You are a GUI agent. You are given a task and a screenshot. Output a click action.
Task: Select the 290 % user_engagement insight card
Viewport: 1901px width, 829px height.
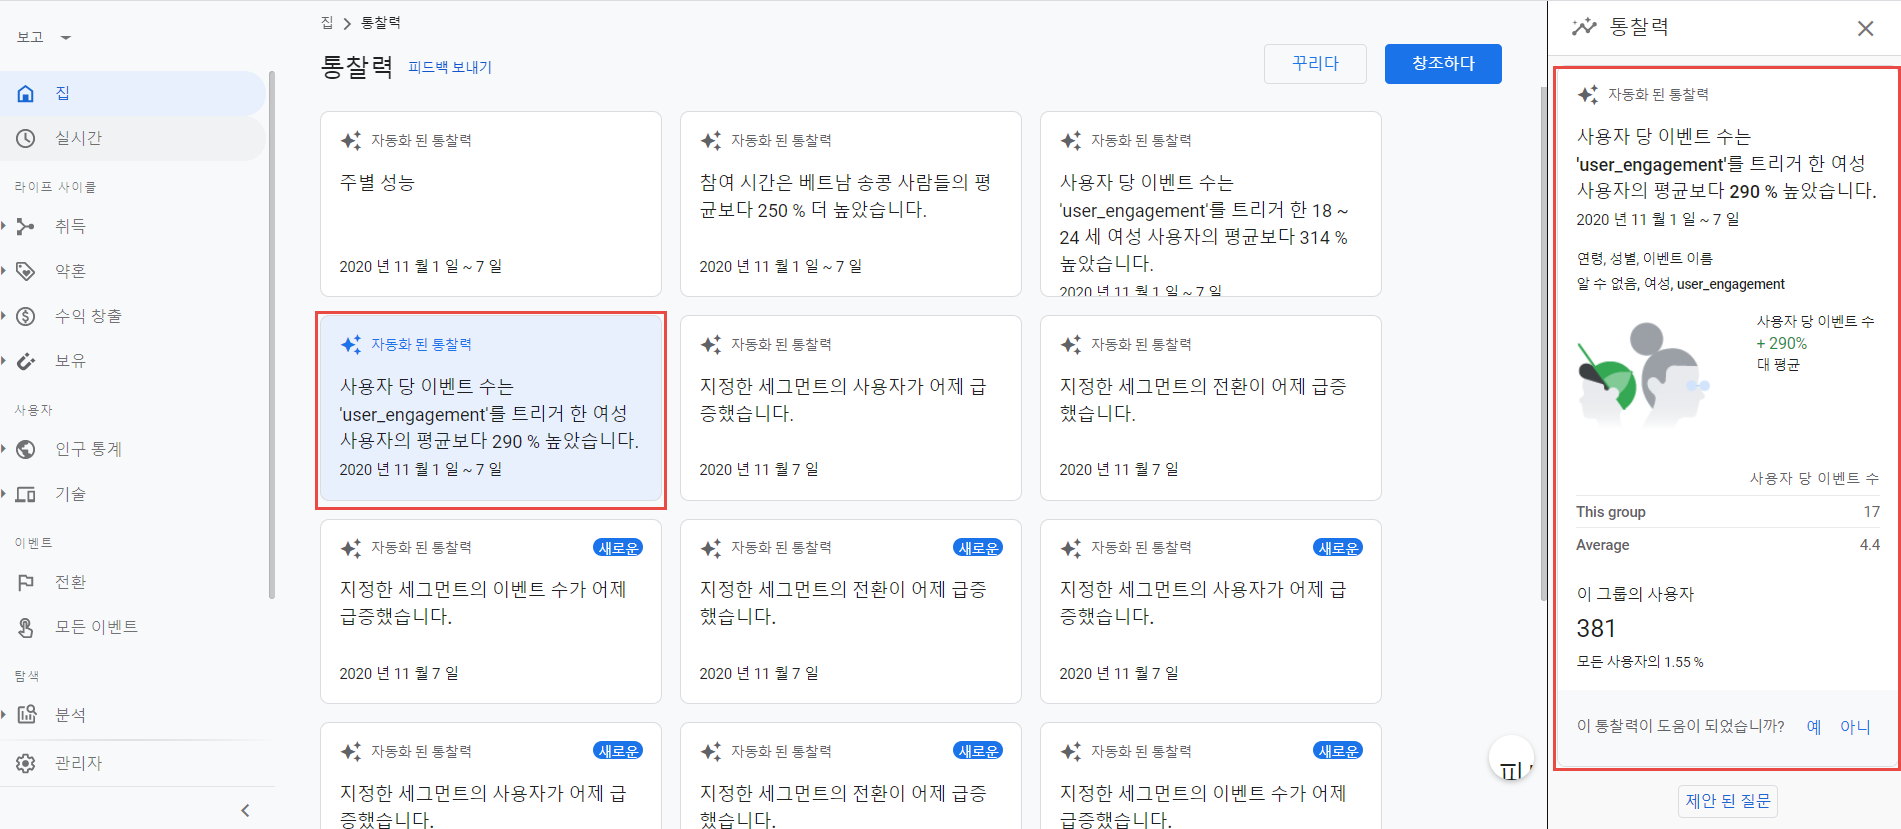coord(491,410)
